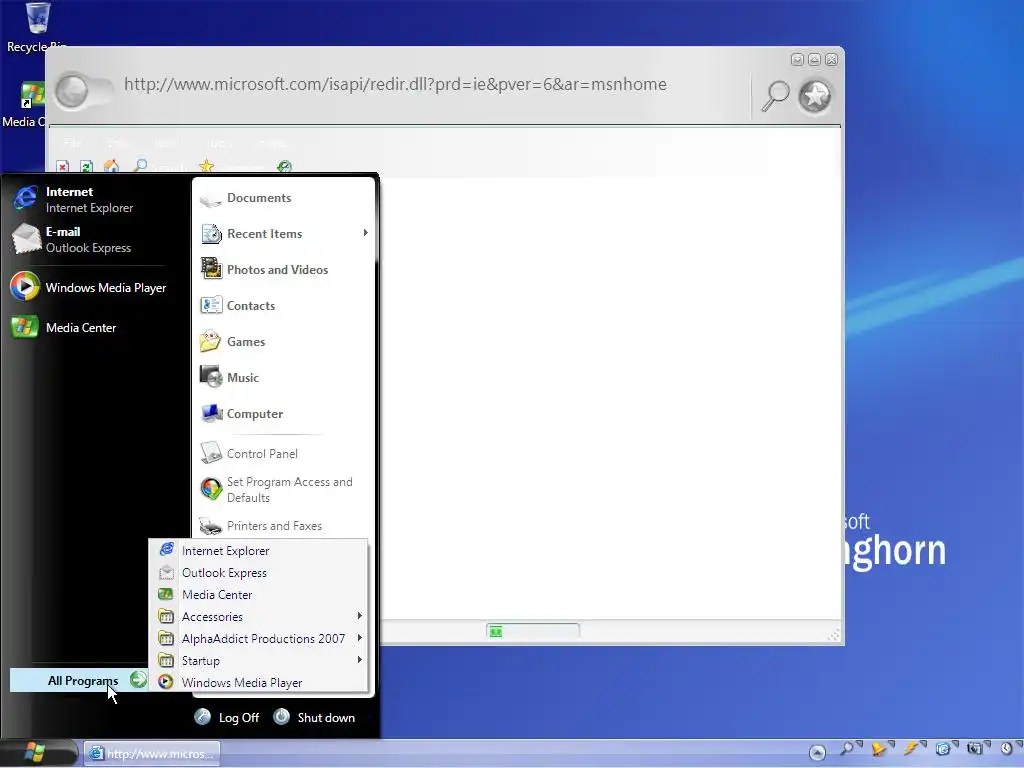Click the Refresh icon in browser toolbar
This screenshot has width=1024, height=768.
point(86,167)
